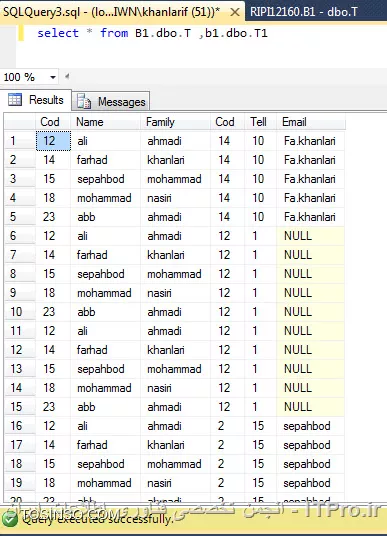
Task: Click the Email cell 'Fa.khanlari' in row 1
Action: pos(311,141)
